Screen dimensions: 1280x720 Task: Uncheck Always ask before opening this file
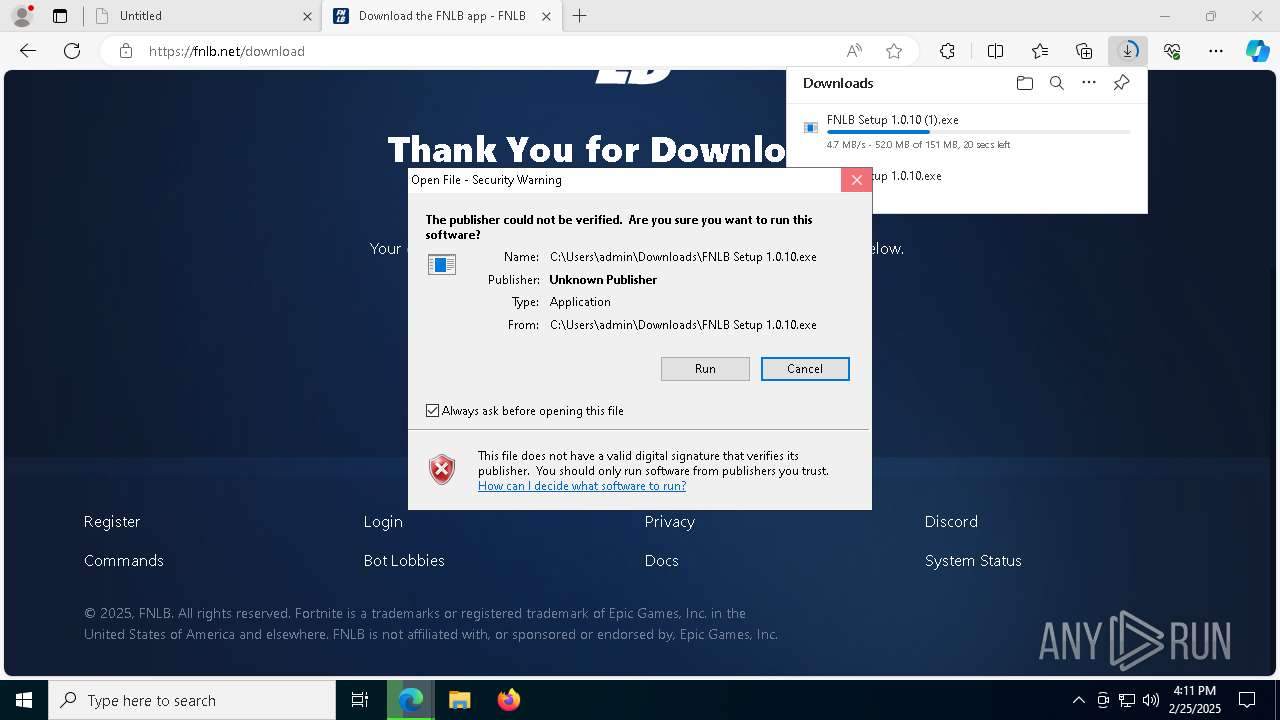tap(432, 411)
